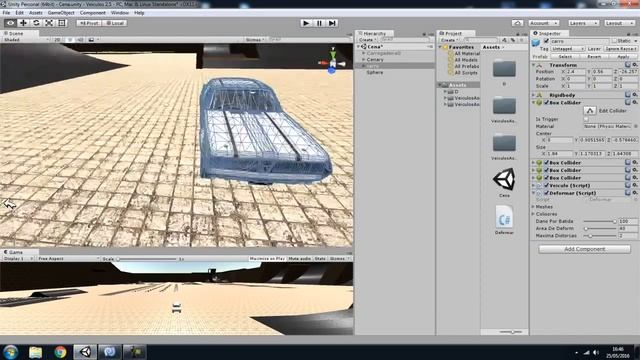
Task: Expand the Rigidbody component
Action: [x=533, y=95]
